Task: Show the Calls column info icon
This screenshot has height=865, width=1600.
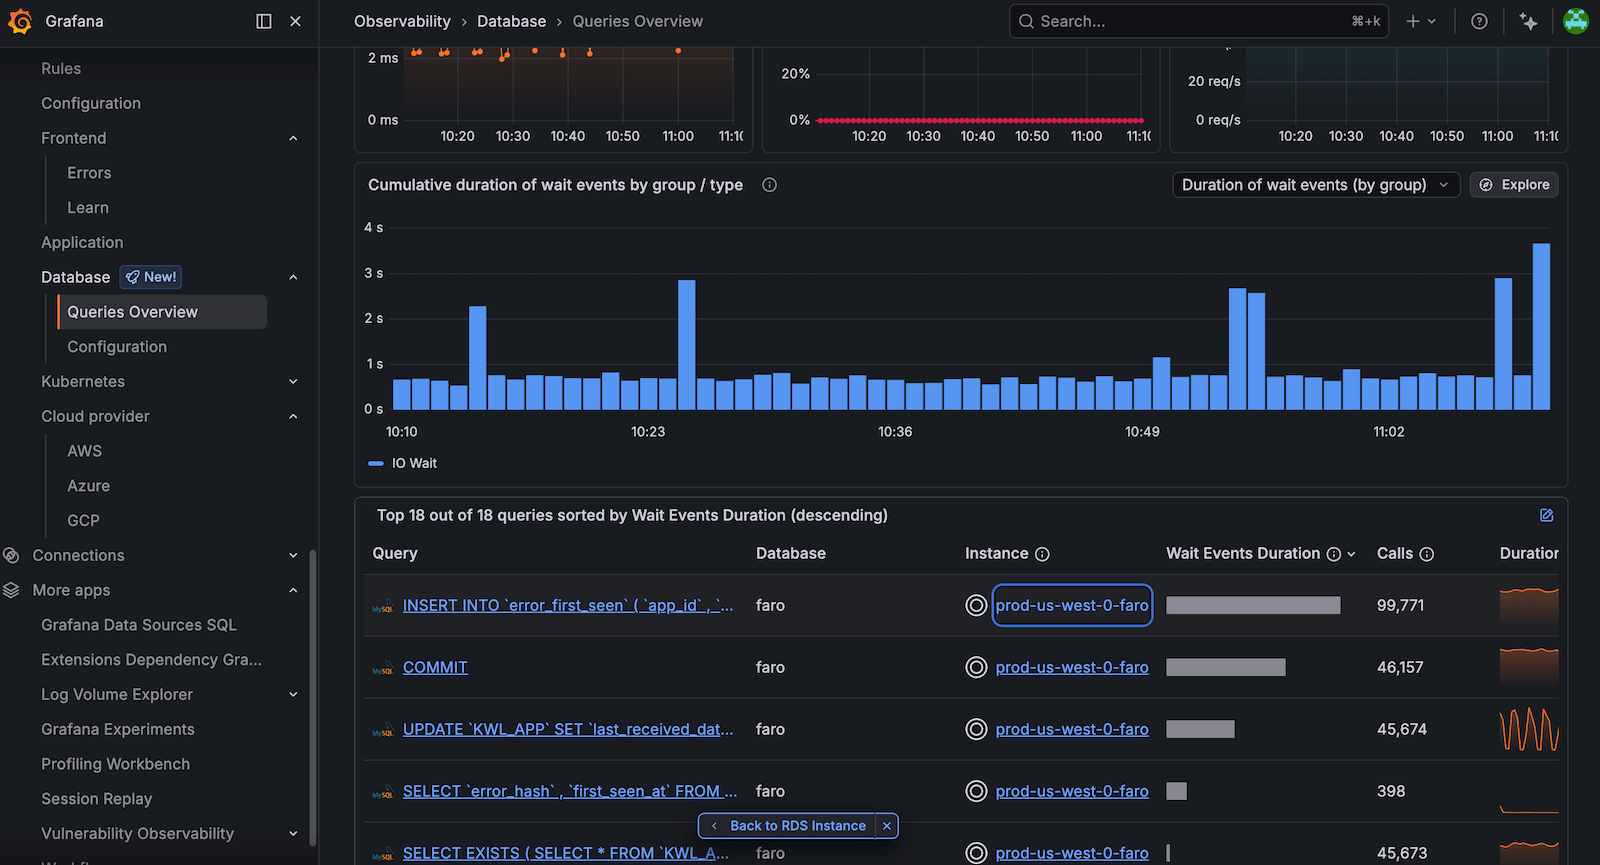Action: pyautogui.click(x=1427, y=554)
